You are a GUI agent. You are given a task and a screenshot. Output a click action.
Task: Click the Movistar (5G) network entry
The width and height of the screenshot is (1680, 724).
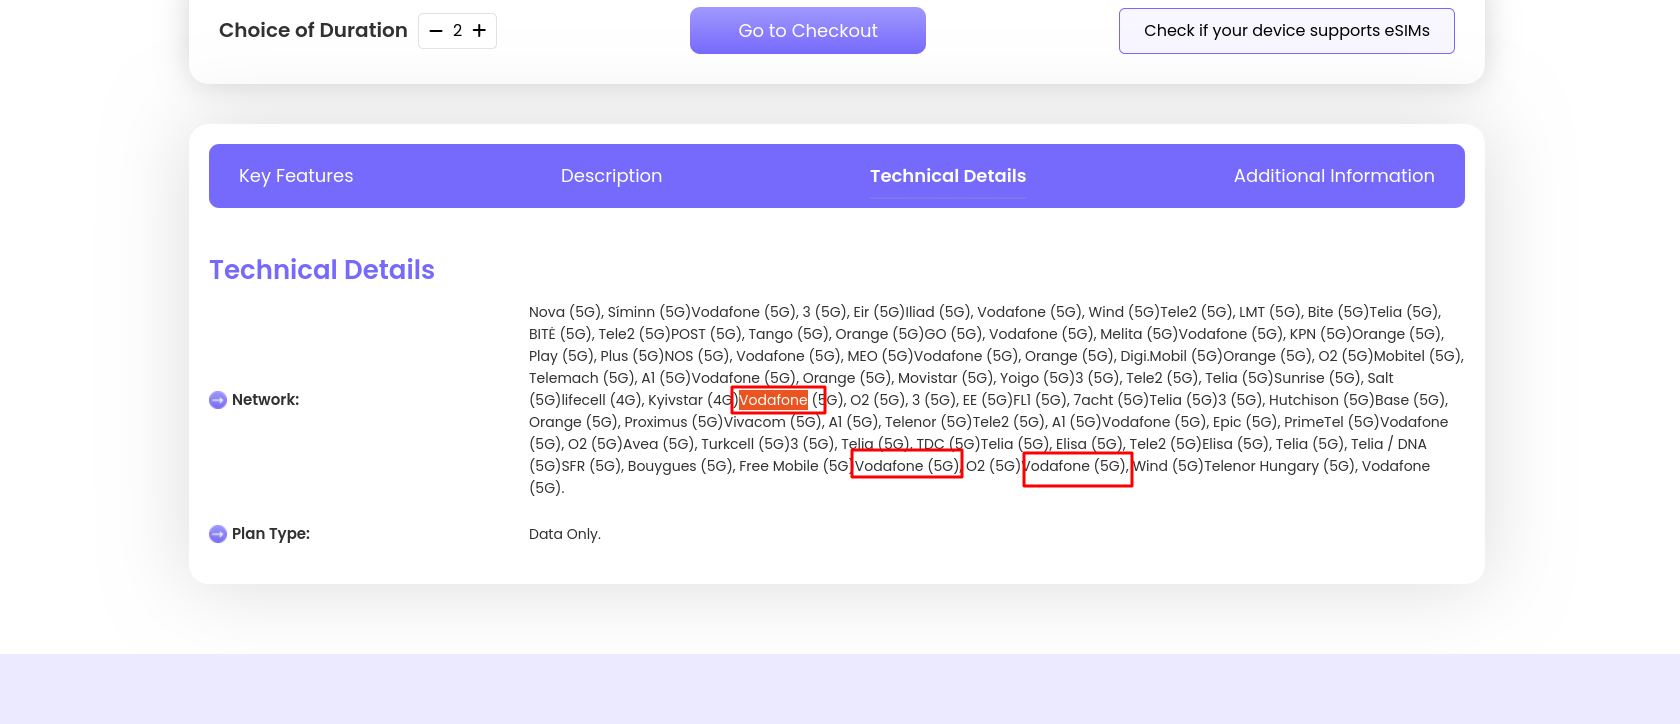(944, 378)
